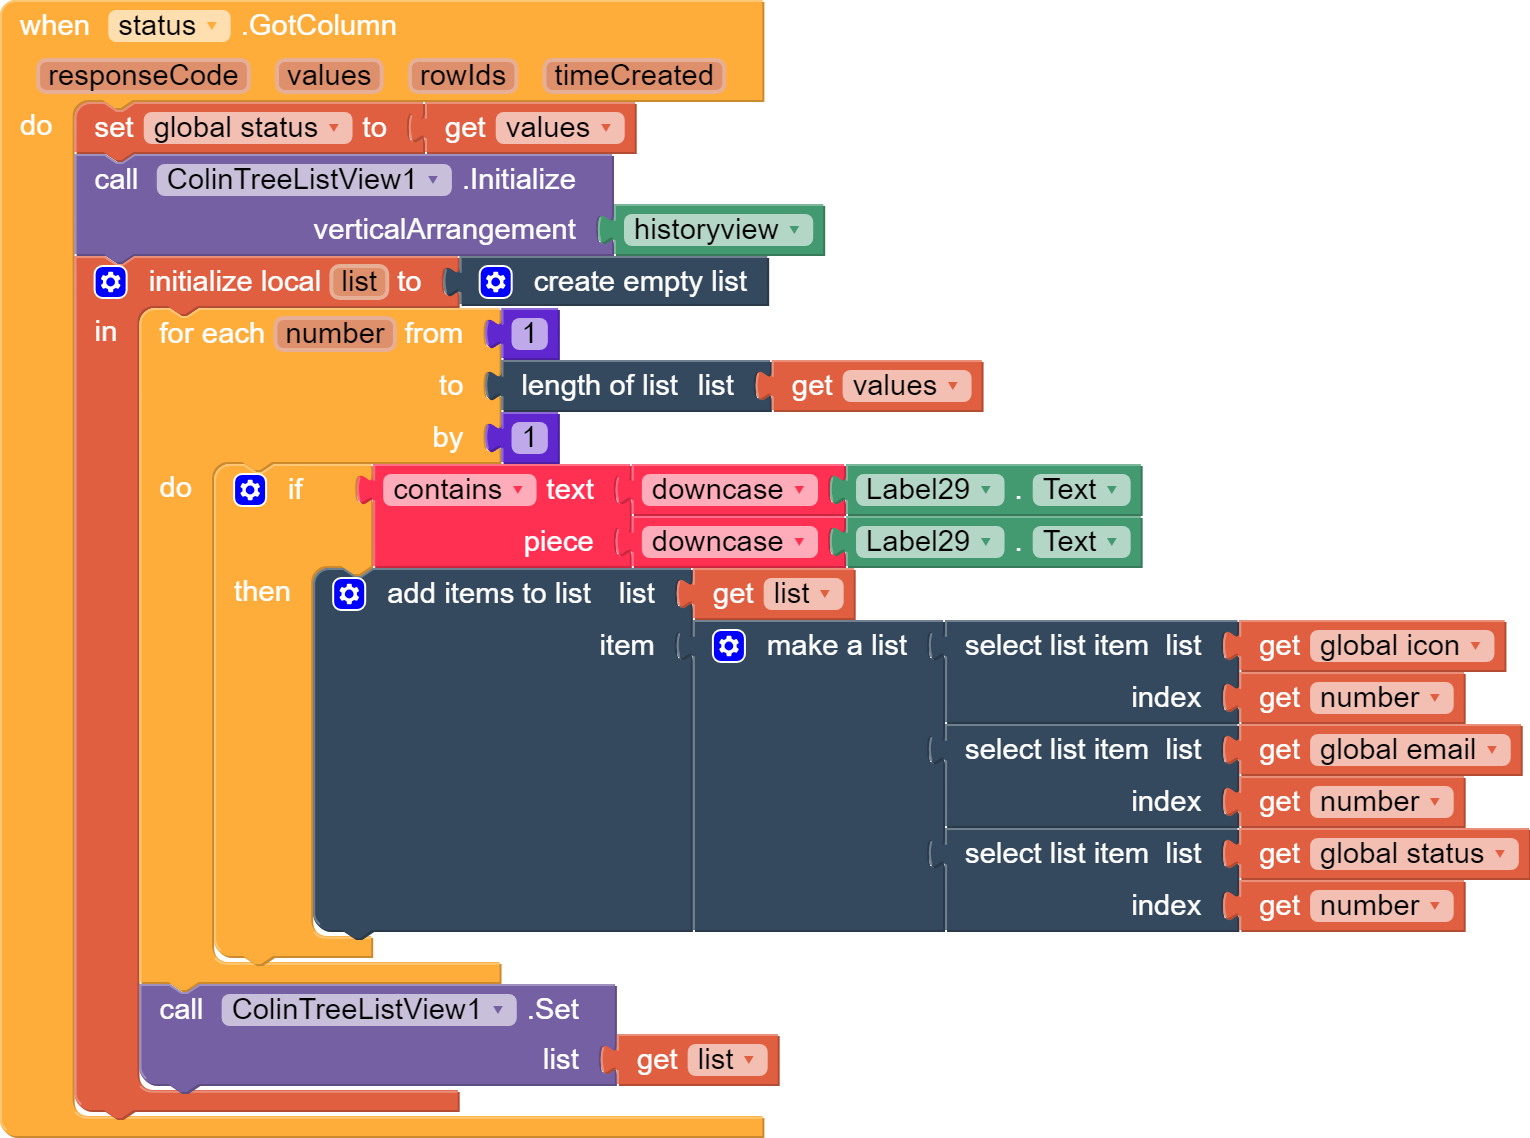Open global email variable dropdown
Viewport: 1530px width, 1138px height.
click(x=1409, y=750)
